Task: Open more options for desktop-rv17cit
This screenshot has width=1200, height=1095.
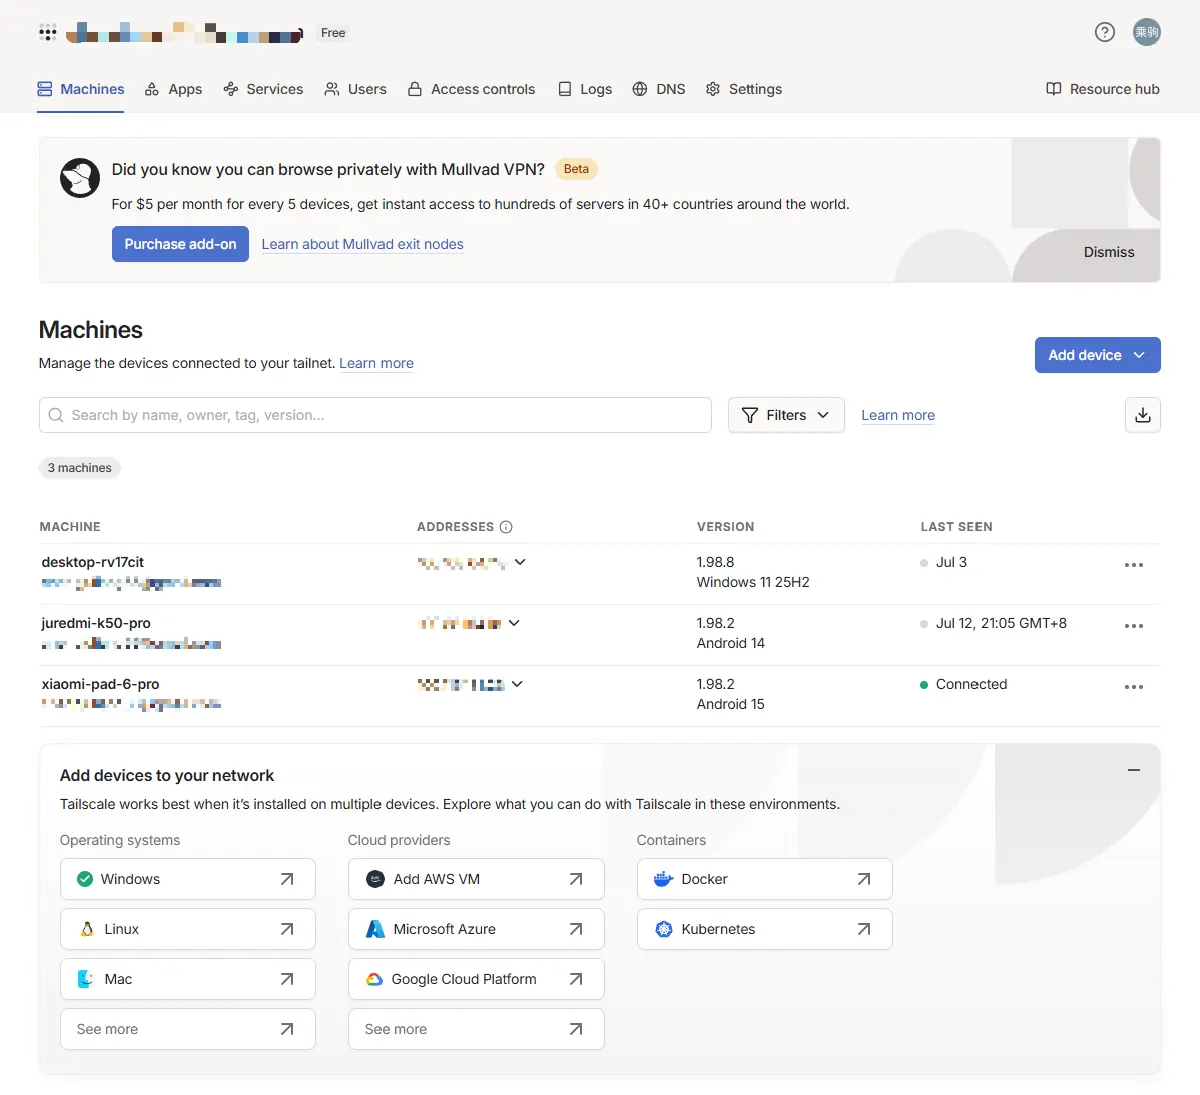Action: (x=1134, y=565)
